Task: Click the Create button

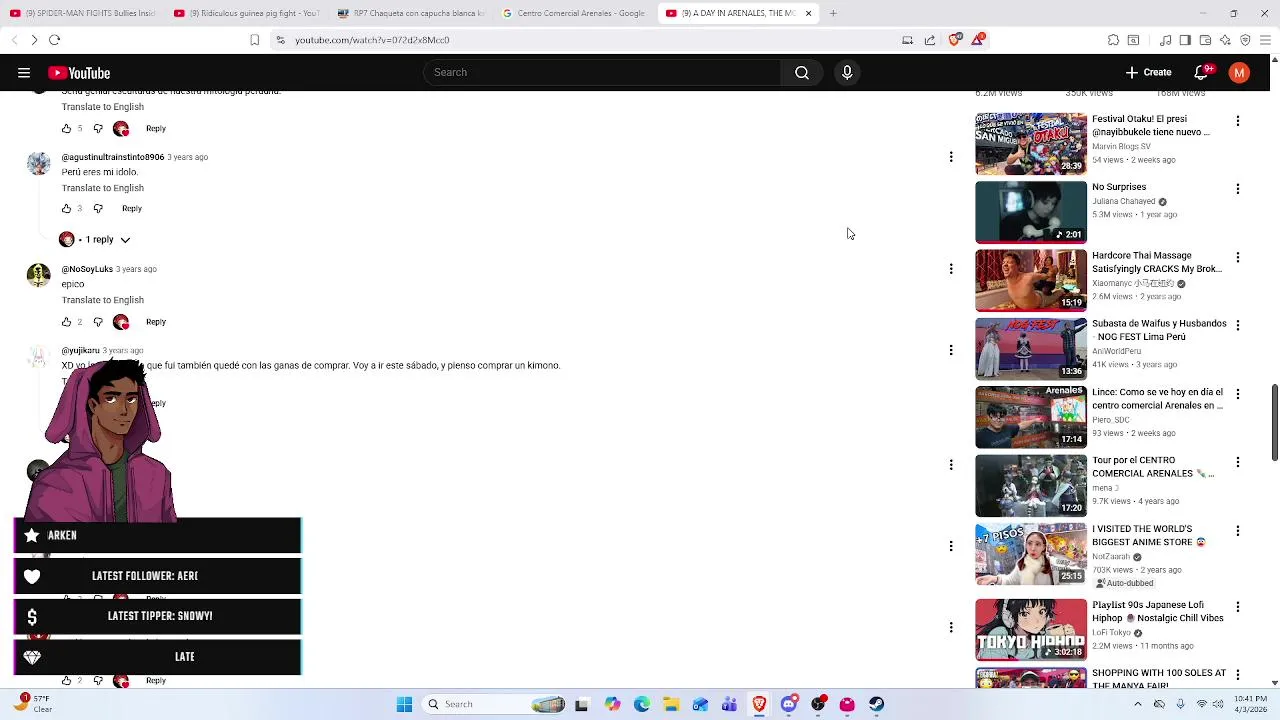Action: [x=1148, y=73]
